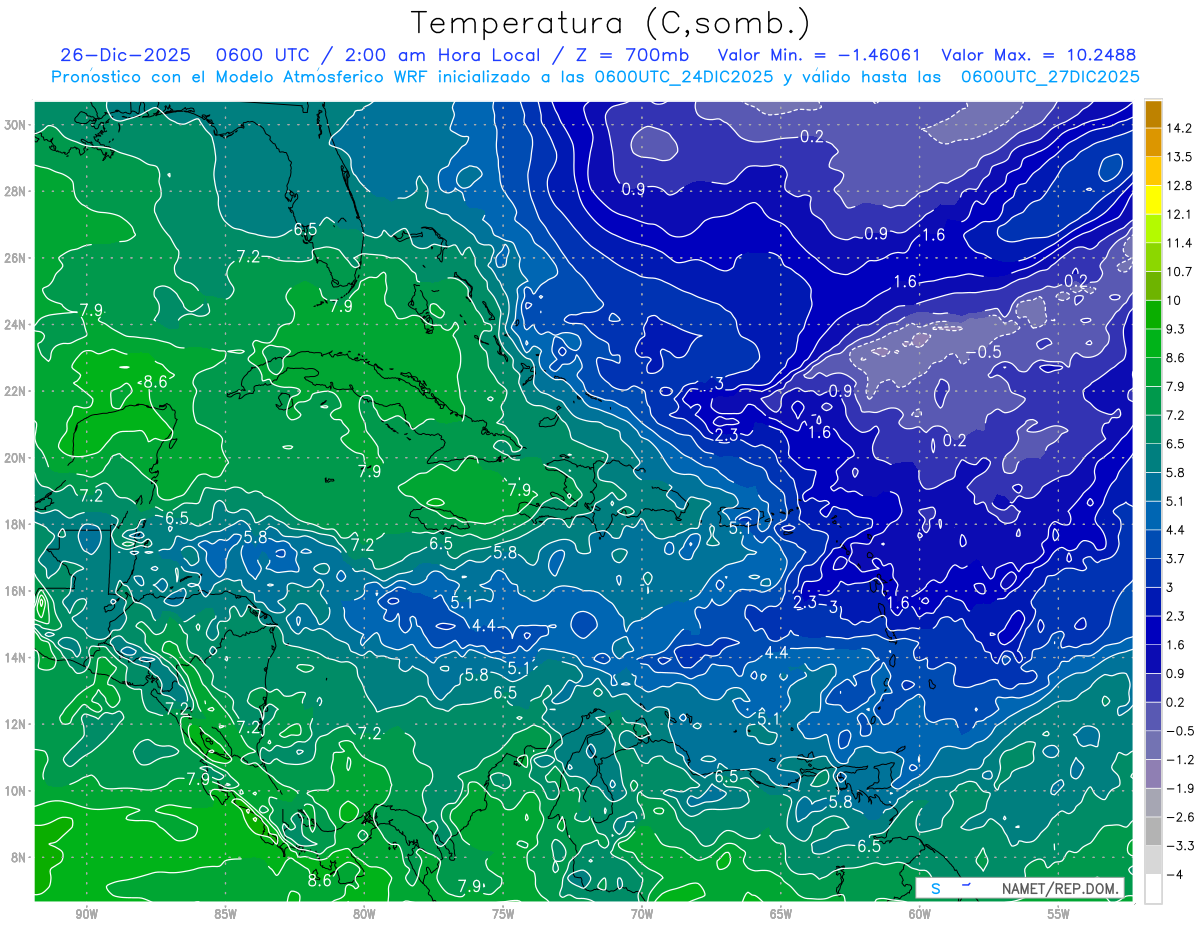The image size is (1200, 927).
Task: Click the '14N' latitude axis label
Action: click(15, 658)
